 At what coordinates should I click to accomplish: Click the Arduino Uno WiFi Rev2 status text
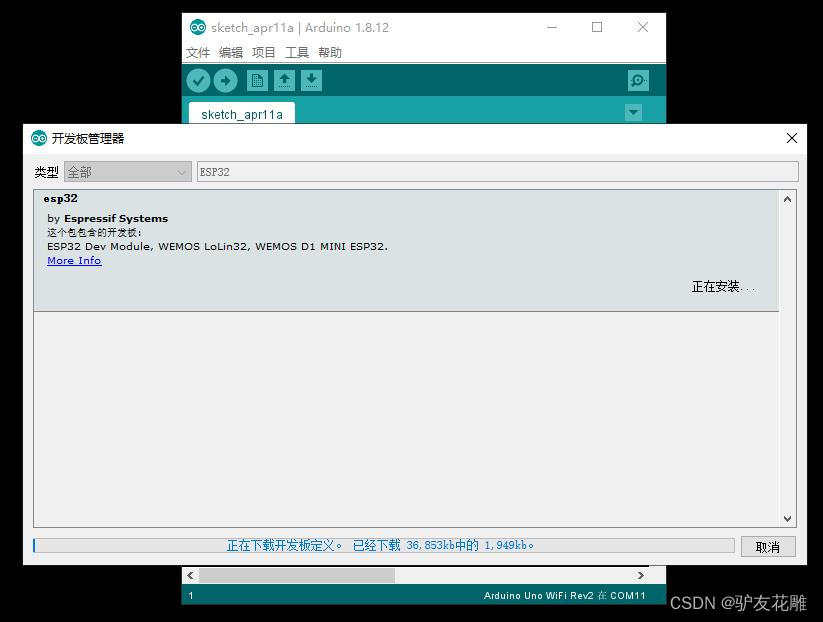(564, 595)
